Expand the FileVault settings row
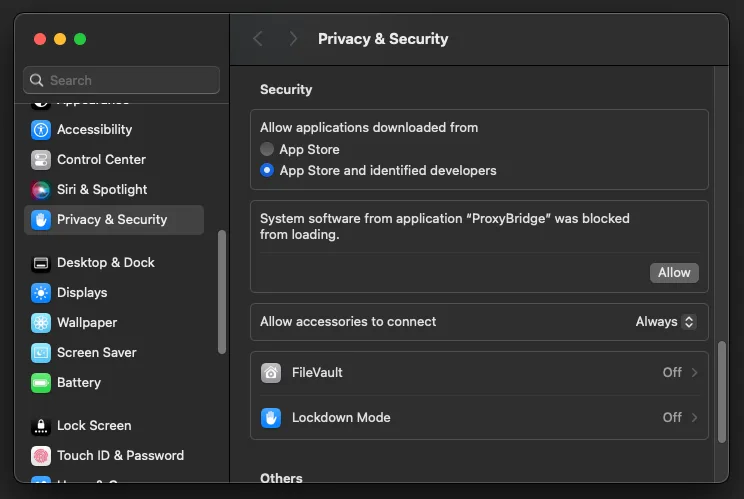This screenshot has width=744, height=499. pyautogui.click(x=479, y=373)
